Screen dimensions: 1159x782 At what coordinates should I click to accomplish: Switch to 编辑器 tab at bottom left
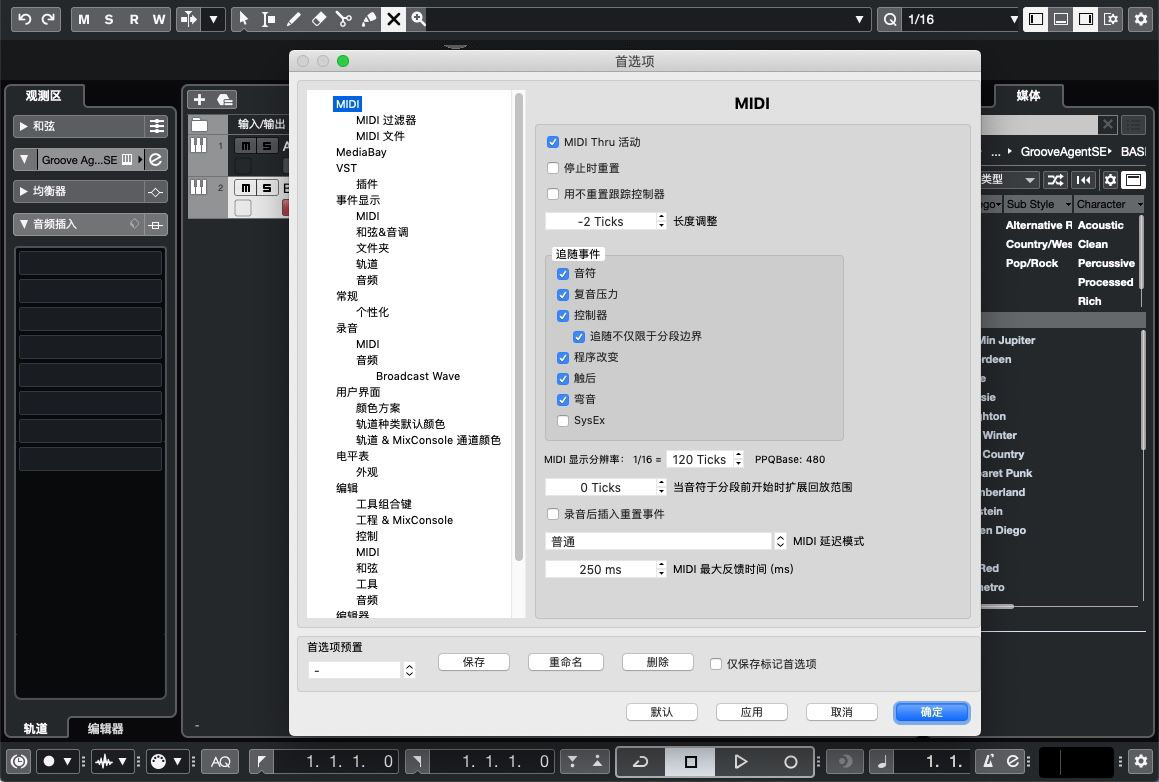coord(106,729)
